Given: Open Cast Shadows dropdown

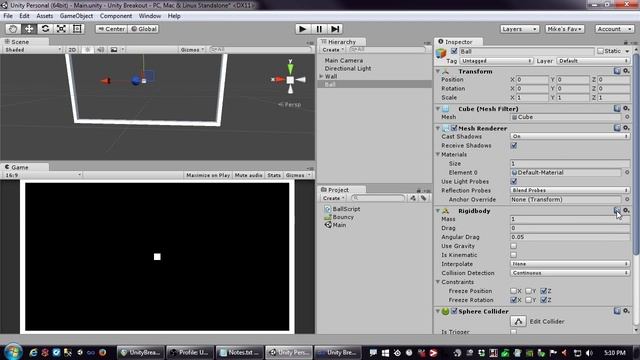Looking at the screenshot, I should click(x=570, y=136).
